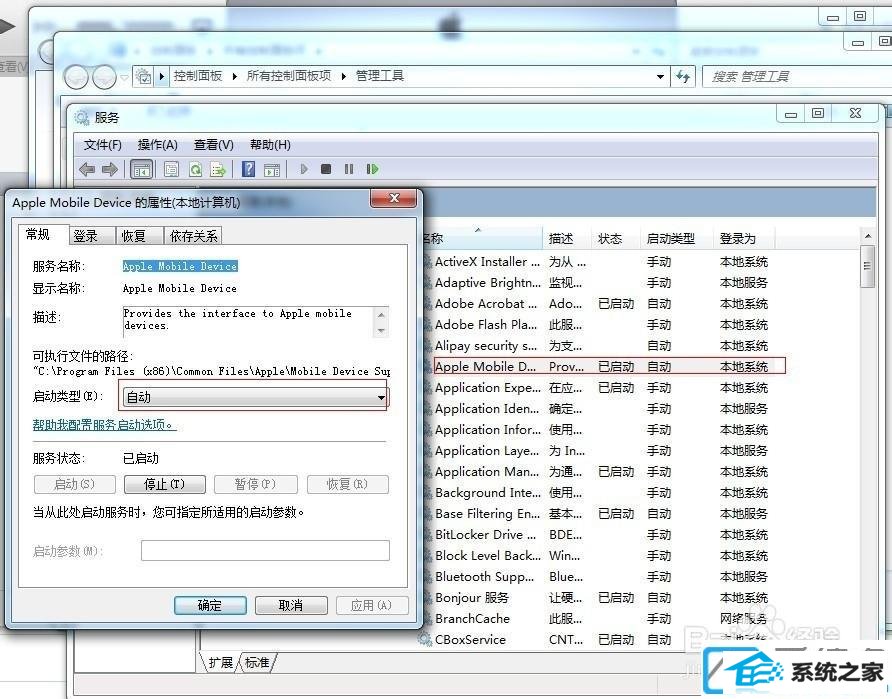Click the Export List toolbar icon

[218, 169]
